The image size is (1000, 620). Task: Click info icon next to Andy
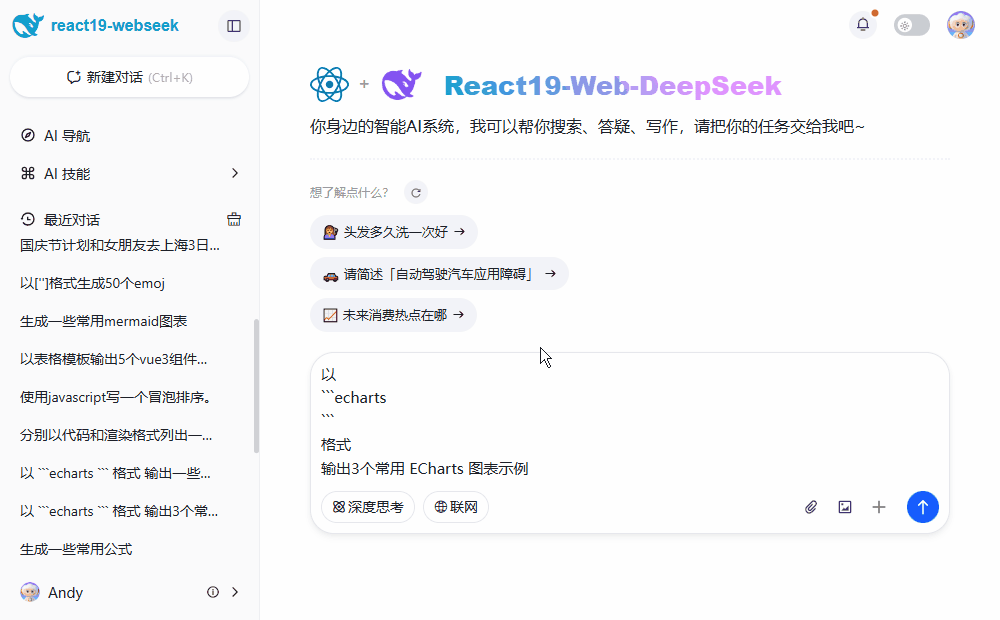tap(213, 592)
